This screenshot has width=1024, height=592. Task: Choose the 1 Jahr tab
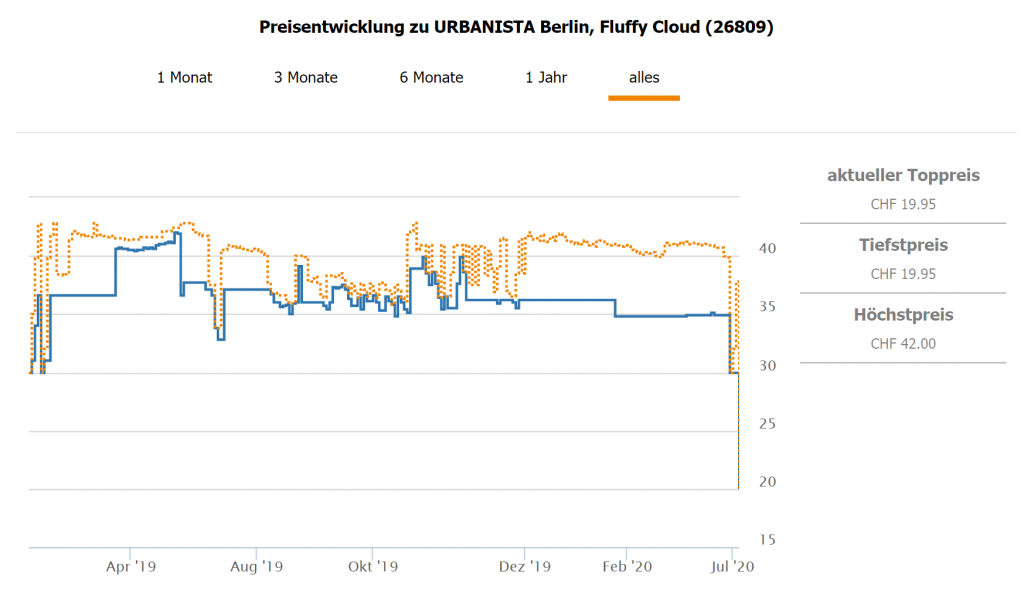point(546,77)
